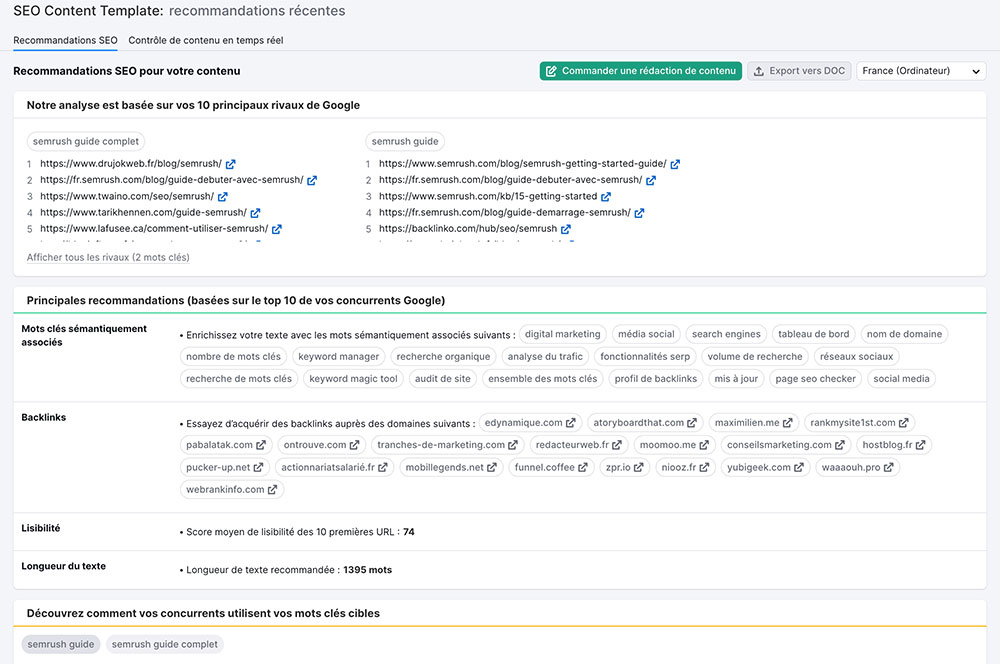Open external icon next to lafusee.ca comment-utiliser-semrush
Screen dimensions: 1000x664
click(x=277, y=229)
